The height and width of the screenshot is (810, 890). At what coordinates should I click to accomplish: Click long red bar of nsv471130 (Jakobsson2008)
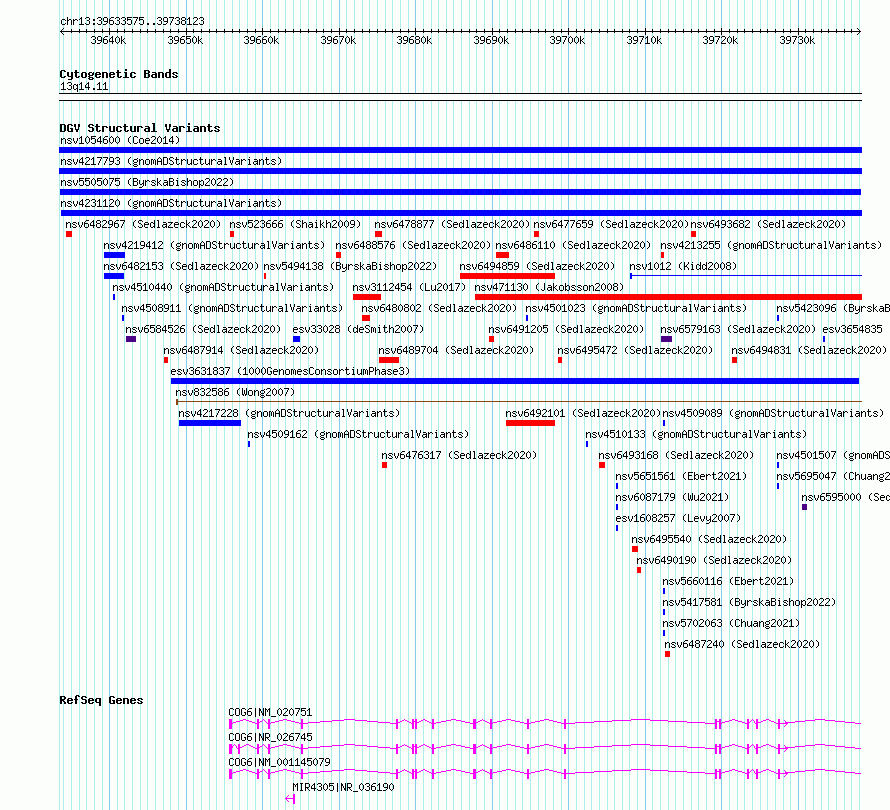[x=668, y=297]
